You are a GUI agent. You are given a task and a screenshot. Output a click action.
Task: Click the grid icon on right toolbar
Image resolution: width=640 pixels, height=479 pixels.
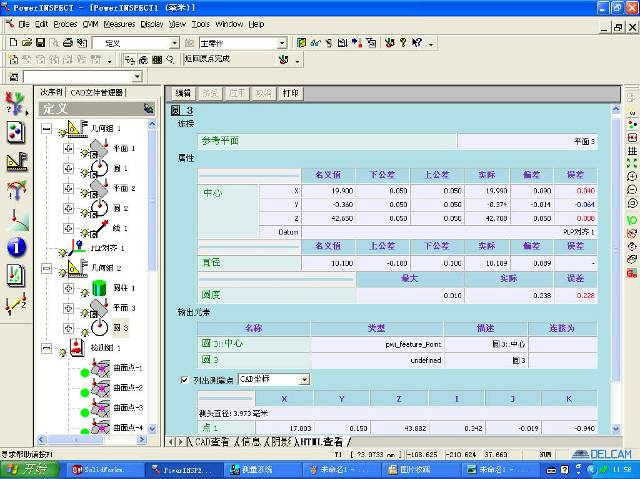(x=632, y=151)
